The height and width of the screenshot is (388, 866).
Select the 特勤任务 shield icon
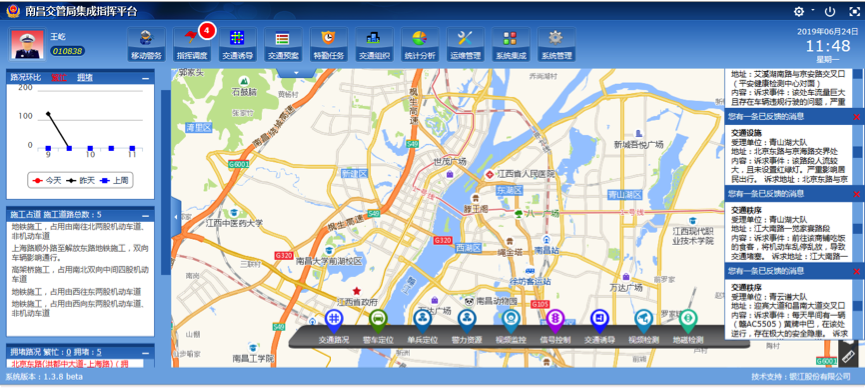[x=329, y=44]
